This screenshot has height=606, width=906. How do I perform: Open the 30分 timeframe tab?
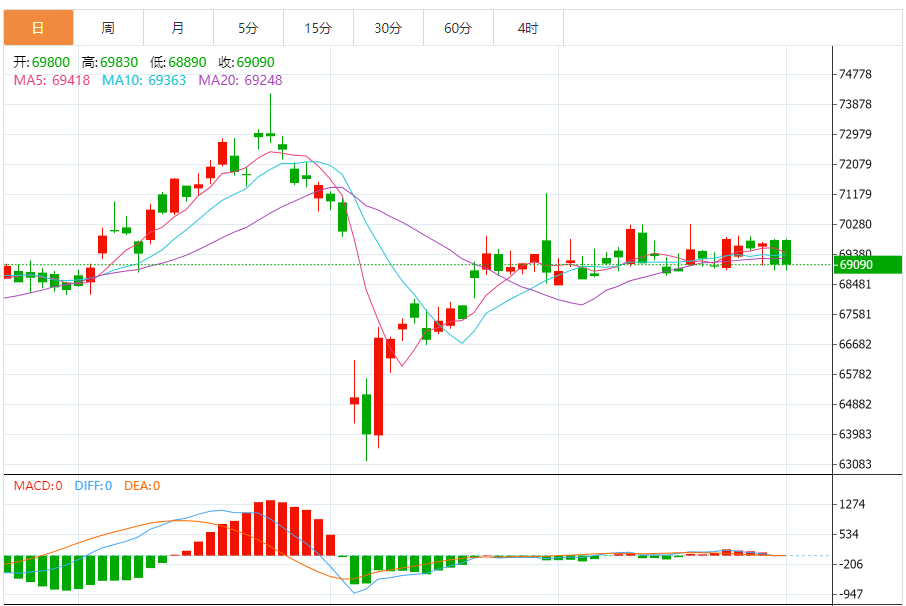[x=388, y=28]
